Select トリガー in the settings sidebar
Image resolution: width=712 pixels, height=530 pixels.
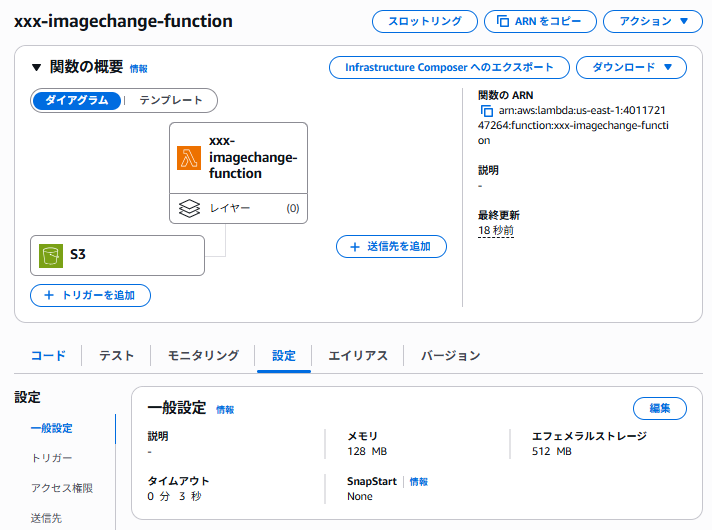51,458
